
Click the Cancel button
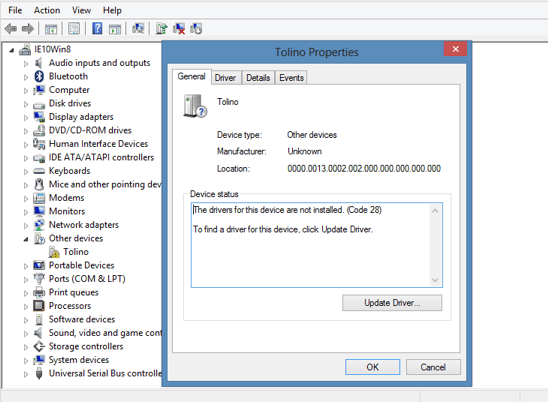pyautogui.click(x=433, y=367)
